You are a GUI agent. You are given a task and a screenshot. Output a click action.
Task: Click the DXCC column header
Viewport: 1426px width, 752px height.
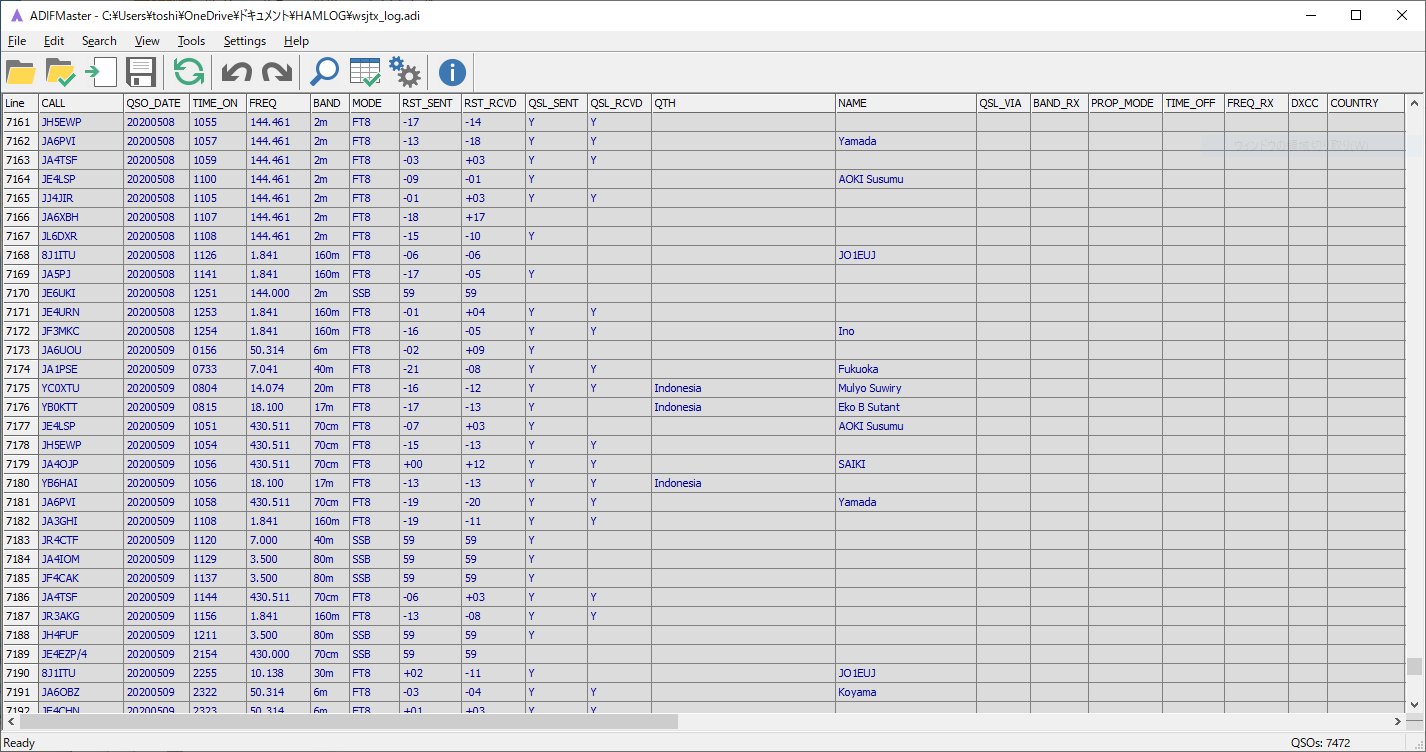coord(1308,103)
